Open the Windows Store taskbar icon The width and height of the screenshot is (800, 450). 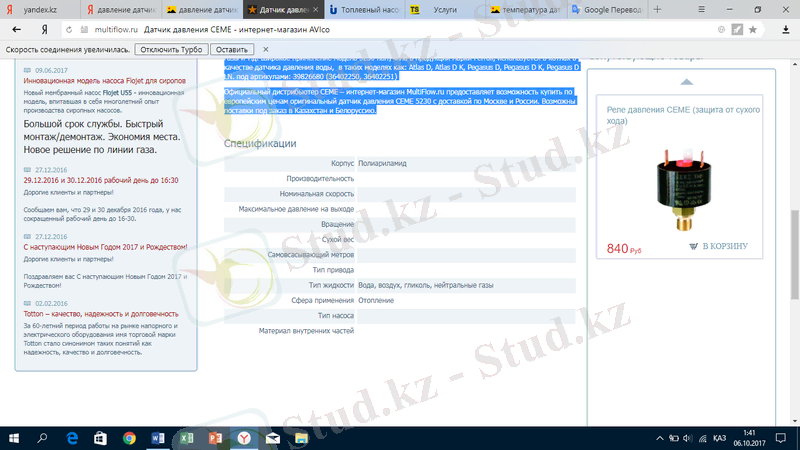[101, 438]
